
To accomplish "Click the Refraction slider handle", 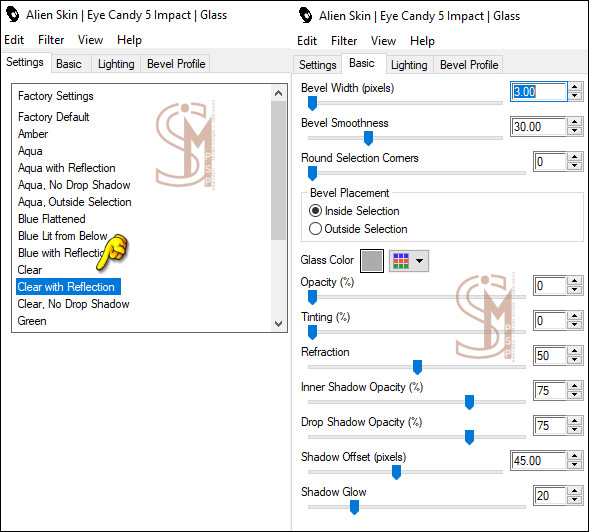I will pyautogui.click(x=417, y=367).
